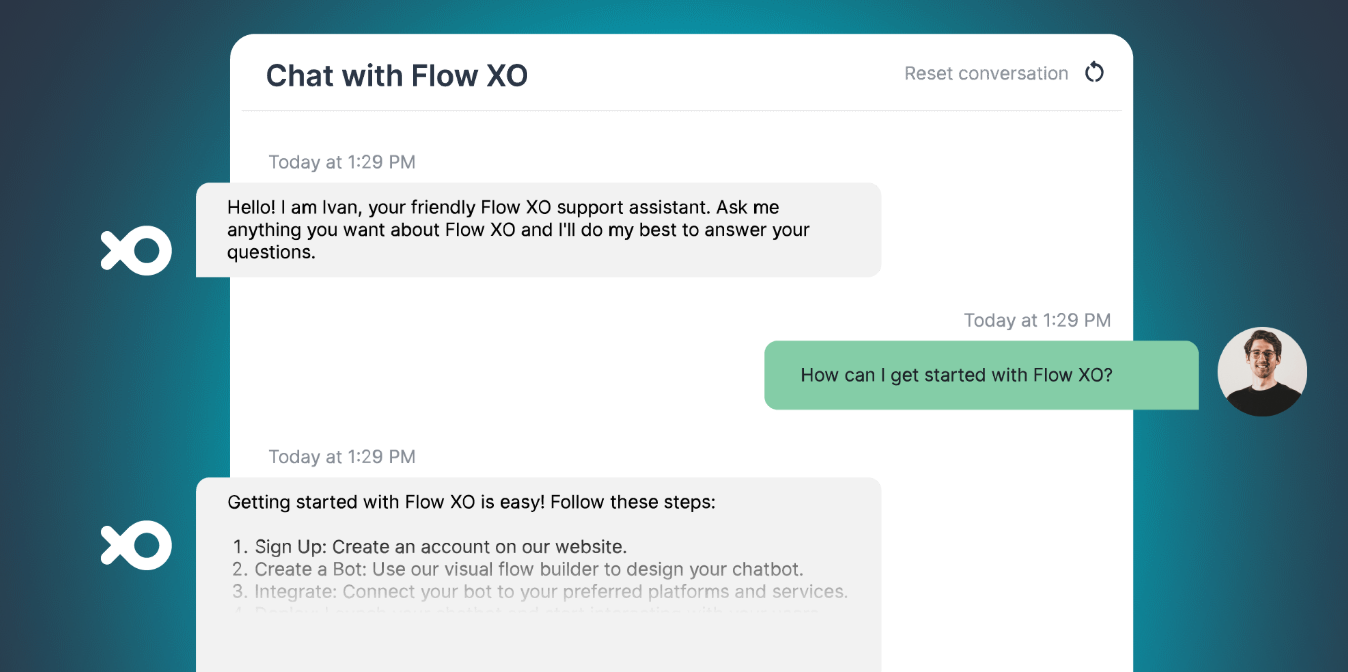Open the user's profile picture
The image size is (1348, 672).
pyautogui.click(x=1262, y=371)
